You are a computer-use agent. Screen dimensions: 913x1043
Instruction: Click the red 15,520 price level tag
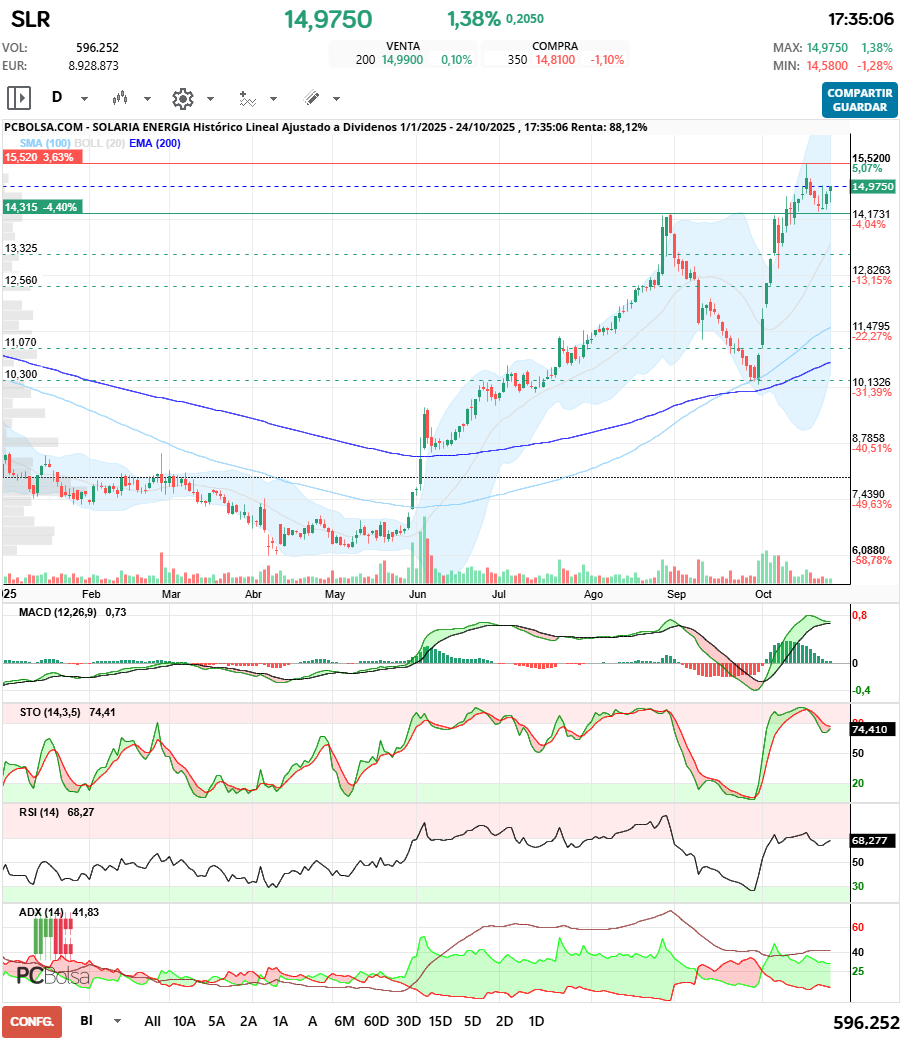tap(40, 158)
